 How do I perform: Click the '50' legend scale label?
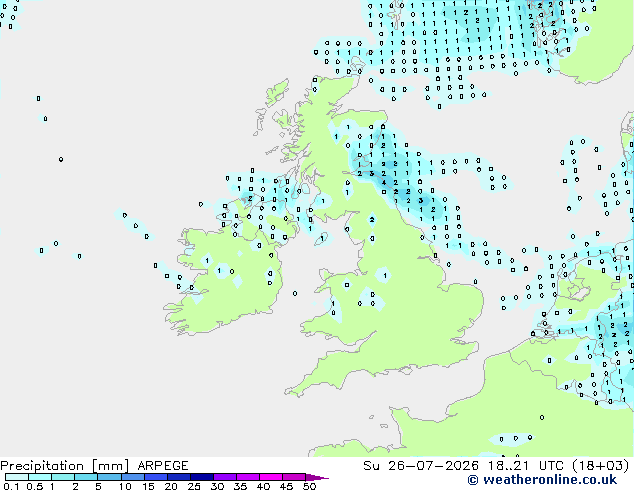(x=309, y=486)
